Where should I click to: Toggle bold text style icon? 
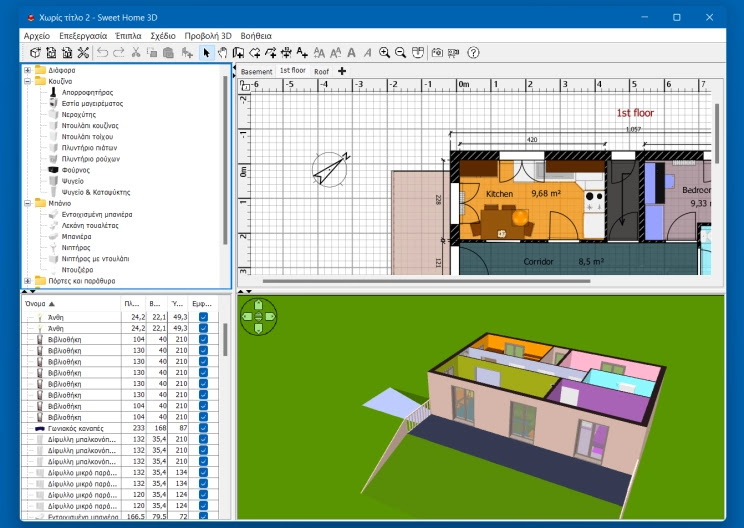pos(352,53)
